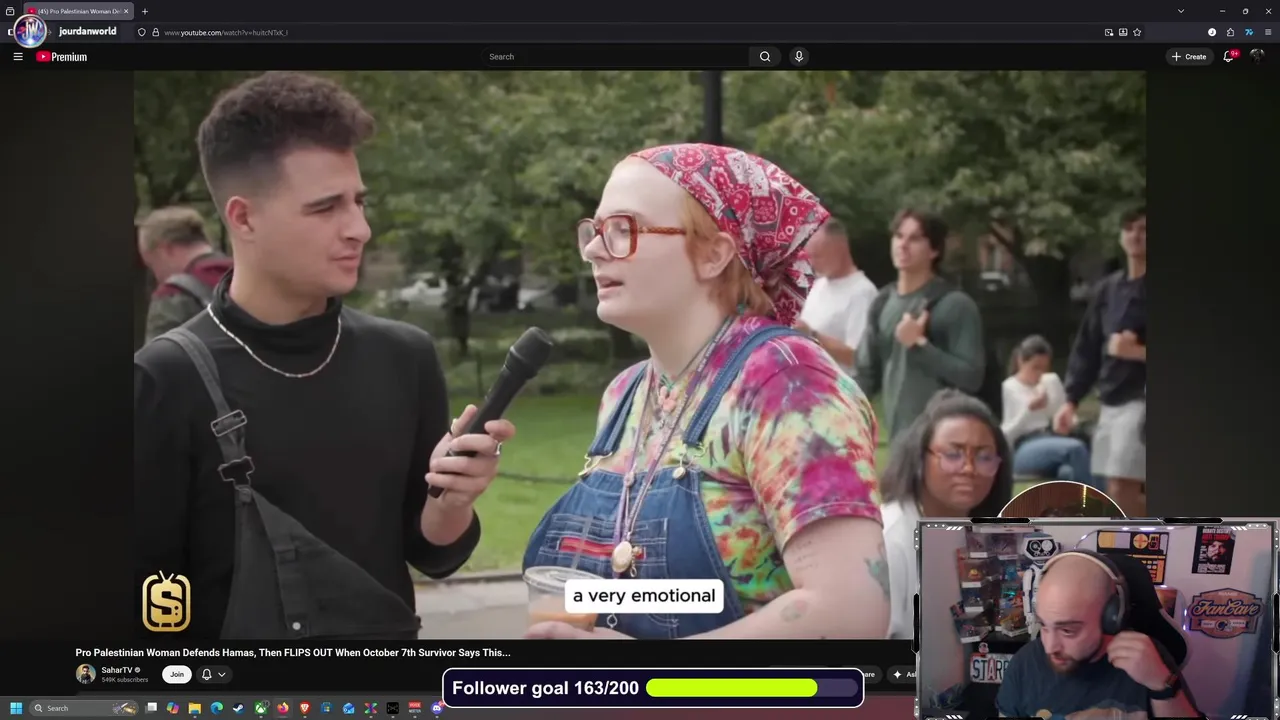The height and width of the screenshot is (720, 1280).
Task: Click the Windows taskbar Search box
Action: (84, 708)
